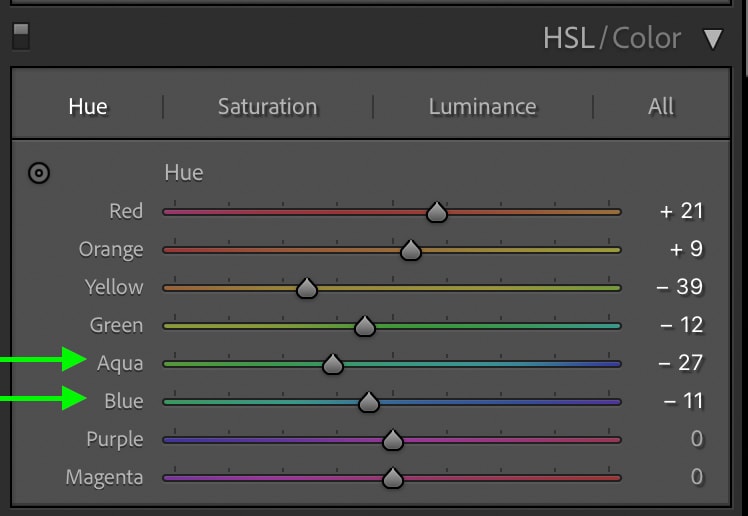Viewport: 748px width, 516px height.
Task: Click the Green hue slider handle
Action: tap(364, 326)
